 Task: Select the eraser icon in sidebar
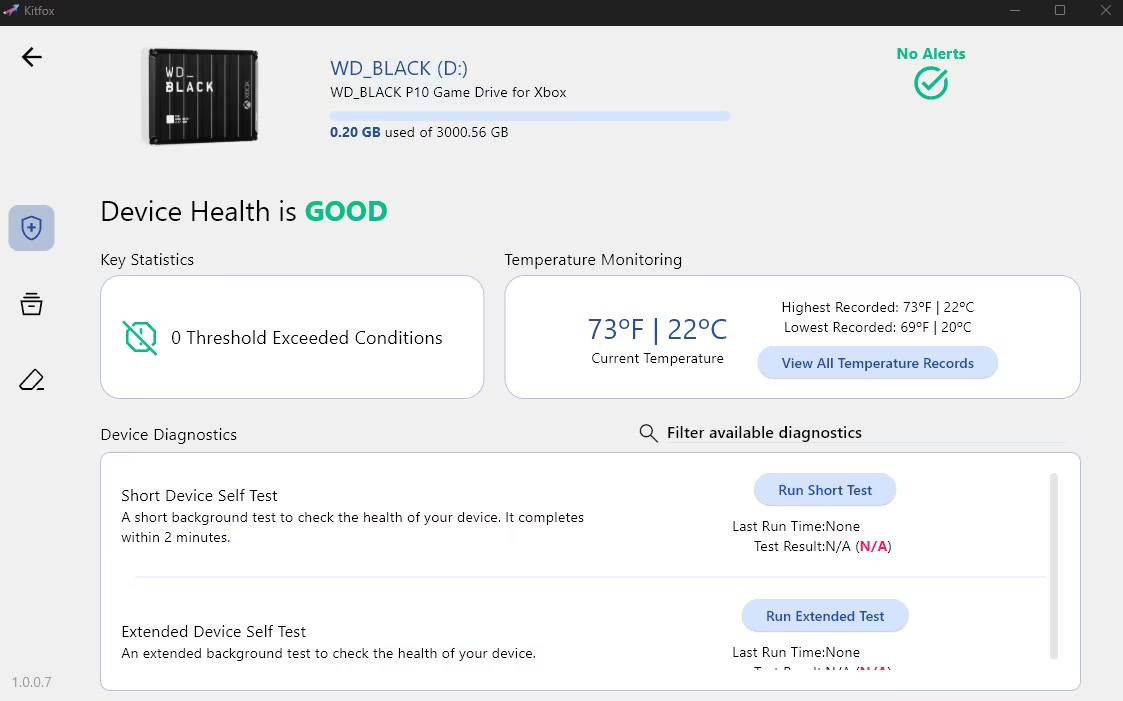pyautogui.click(x=32, y=380)
